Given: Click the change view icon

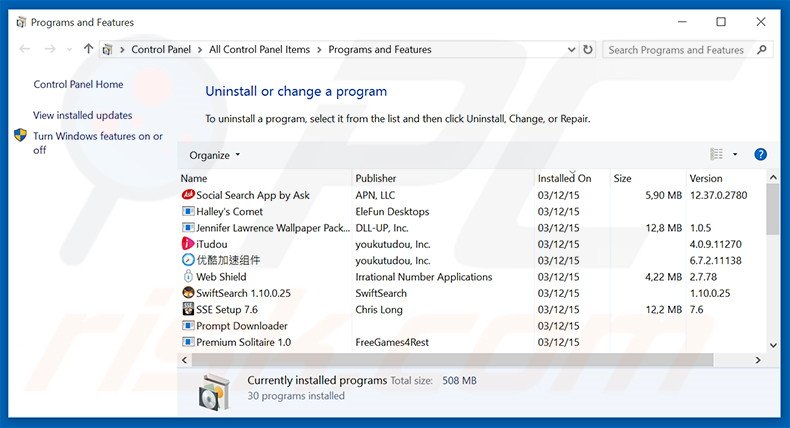Looking at the screenshot, I should click(x=716, y=154).
